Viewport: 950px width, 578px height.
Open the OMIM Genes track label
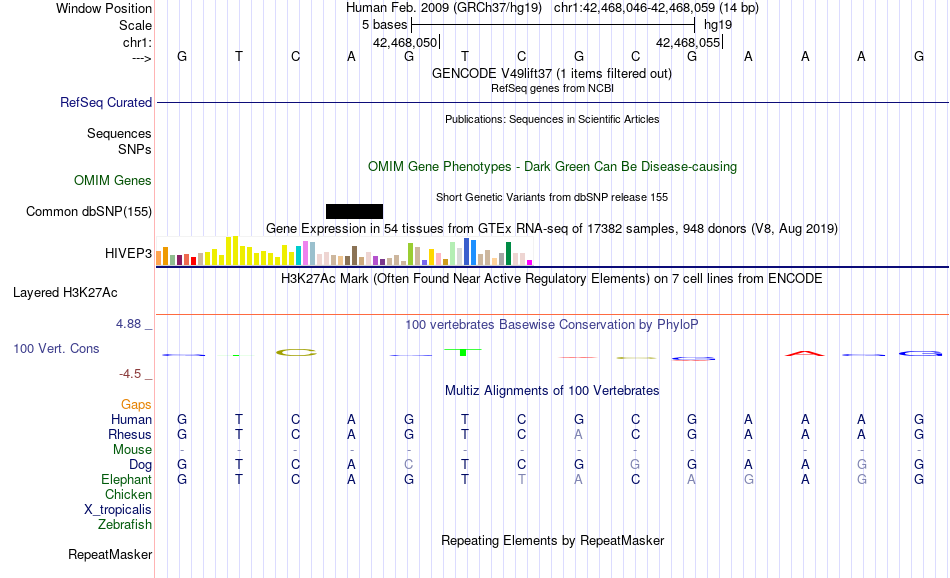coord(113,181)
